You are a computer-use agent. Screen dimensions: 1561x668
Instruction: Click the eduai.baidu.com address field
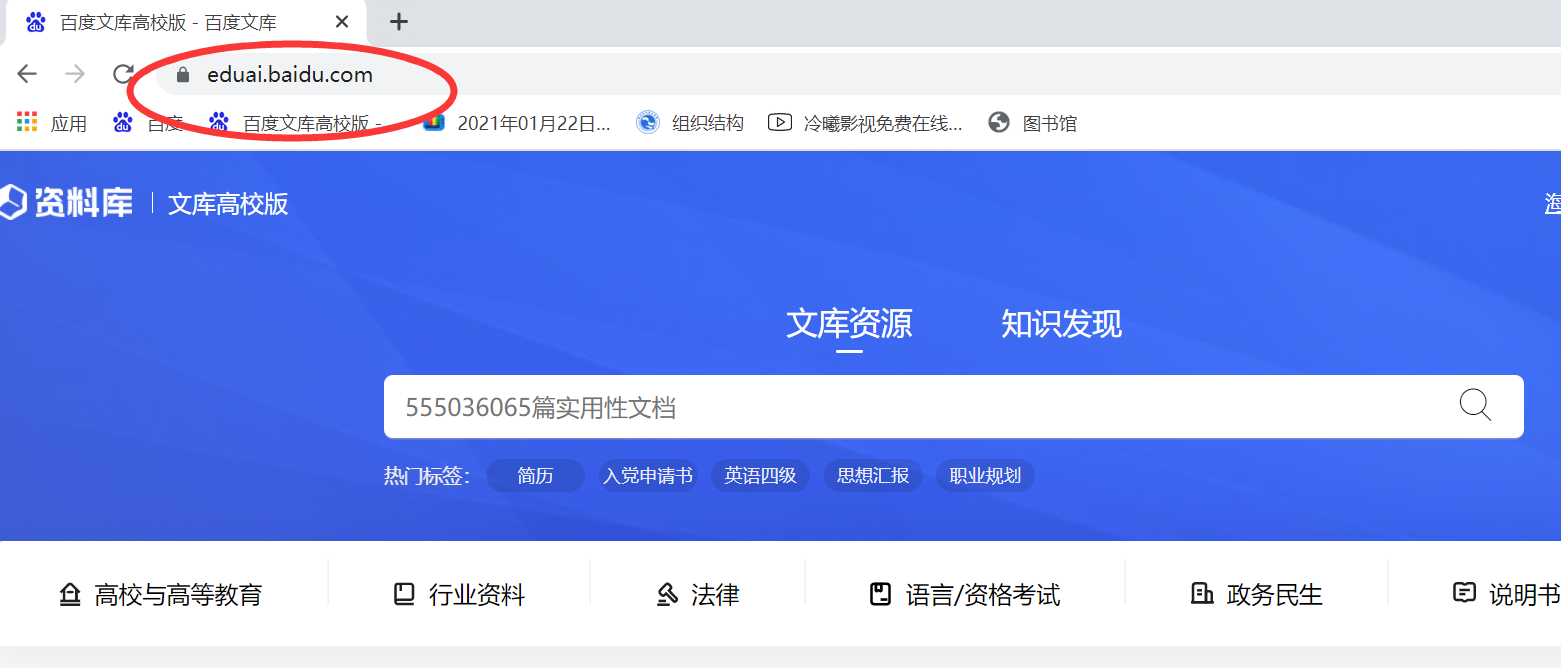point(290,75)
